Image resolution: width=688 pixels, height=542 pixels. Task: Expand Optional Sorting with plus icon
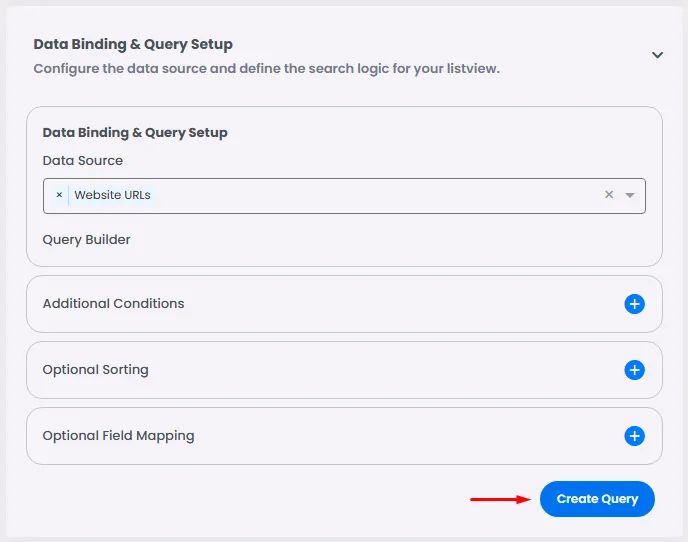(634, 370)
